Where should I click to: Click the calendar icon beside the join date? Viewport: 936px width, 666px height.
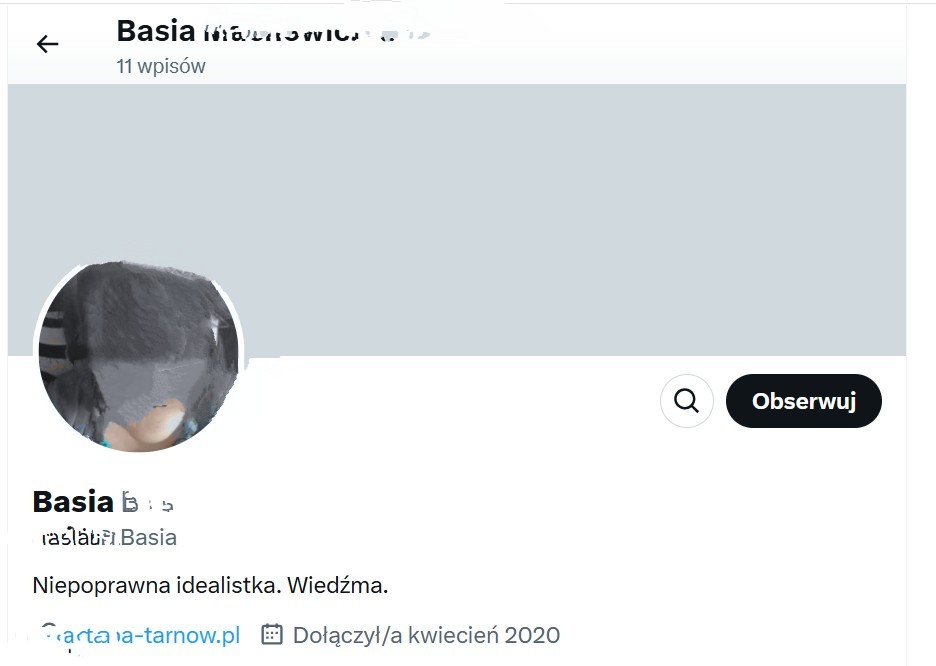[x=272, y=634]
